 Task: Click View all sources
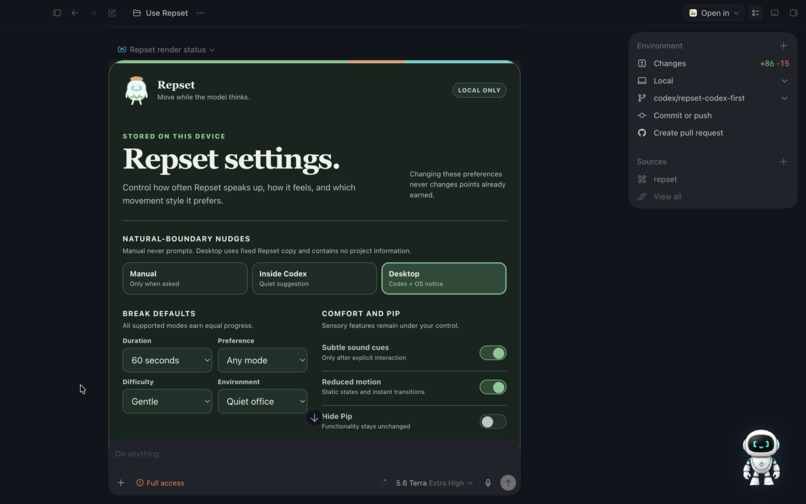tap(667, 196)
